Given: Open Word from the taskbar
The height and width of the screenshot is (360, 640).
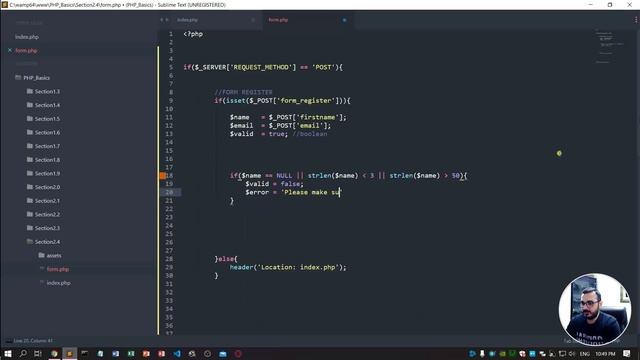Looking at the screenshot, I should [x=116, y=353].
